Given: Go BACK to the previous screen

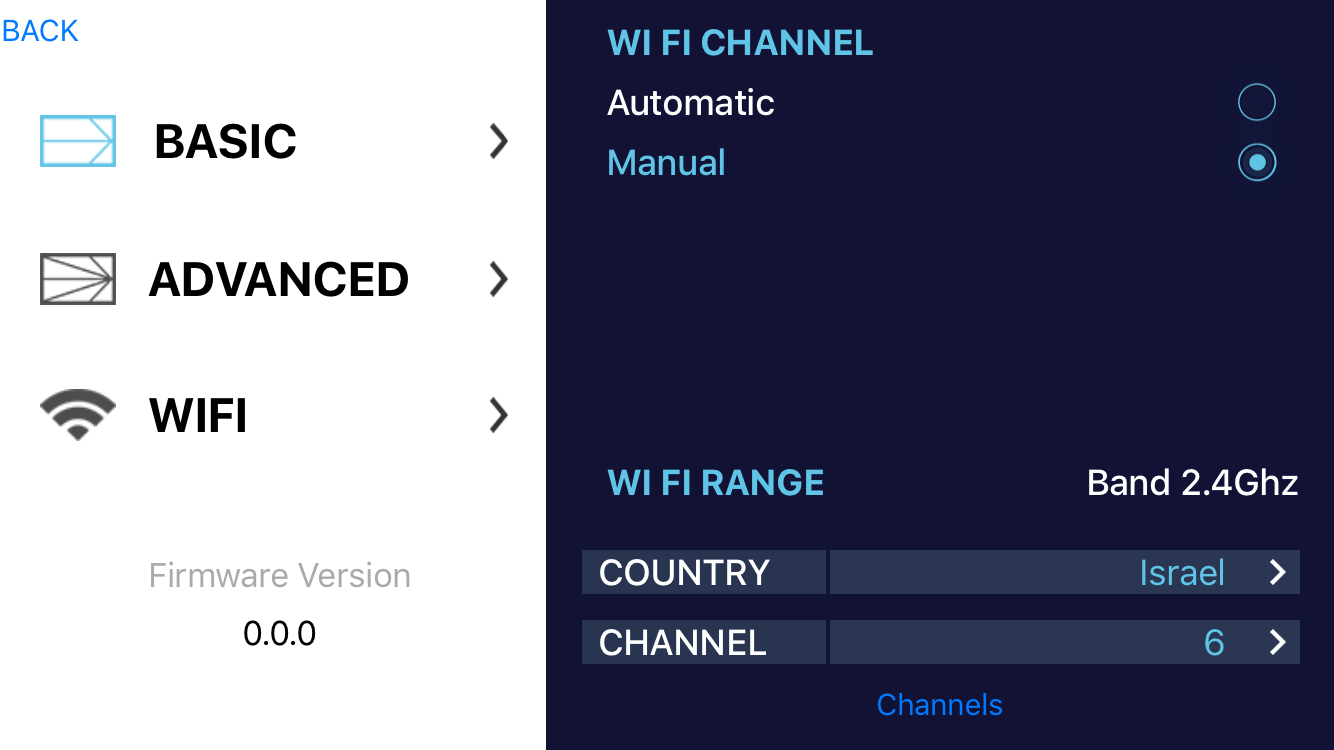Looking at the screenshot, I should pos(40,31).
